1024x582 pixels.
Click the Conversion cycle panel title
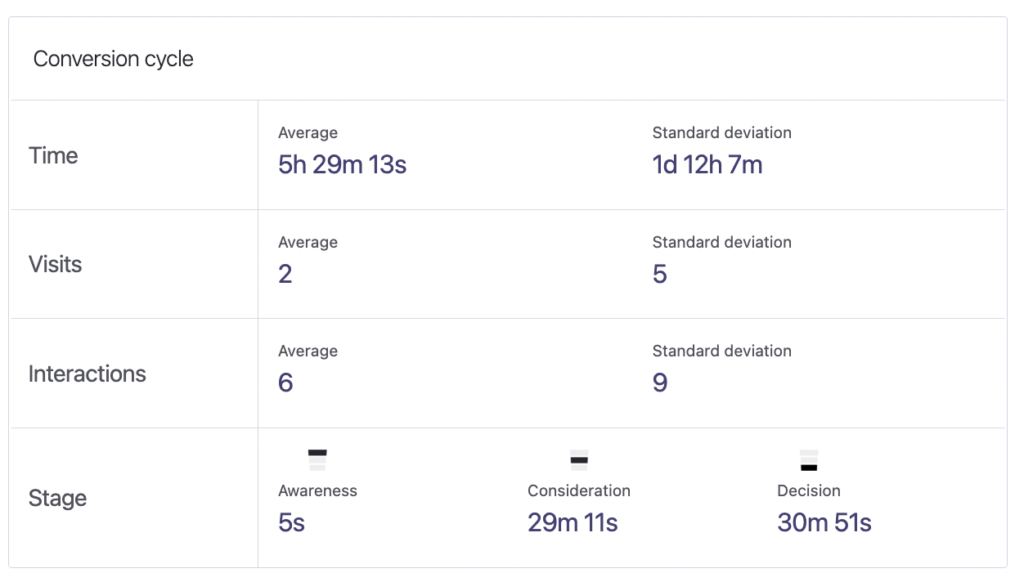point(113,59)
